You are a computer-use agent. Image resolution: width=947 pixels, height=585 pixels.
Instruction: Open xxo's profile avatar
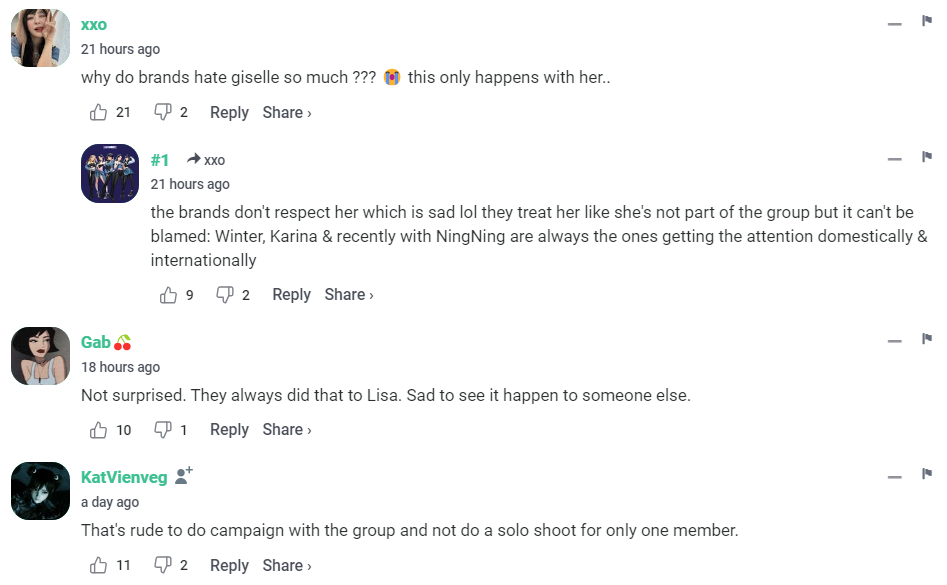(x=40, y=38)
